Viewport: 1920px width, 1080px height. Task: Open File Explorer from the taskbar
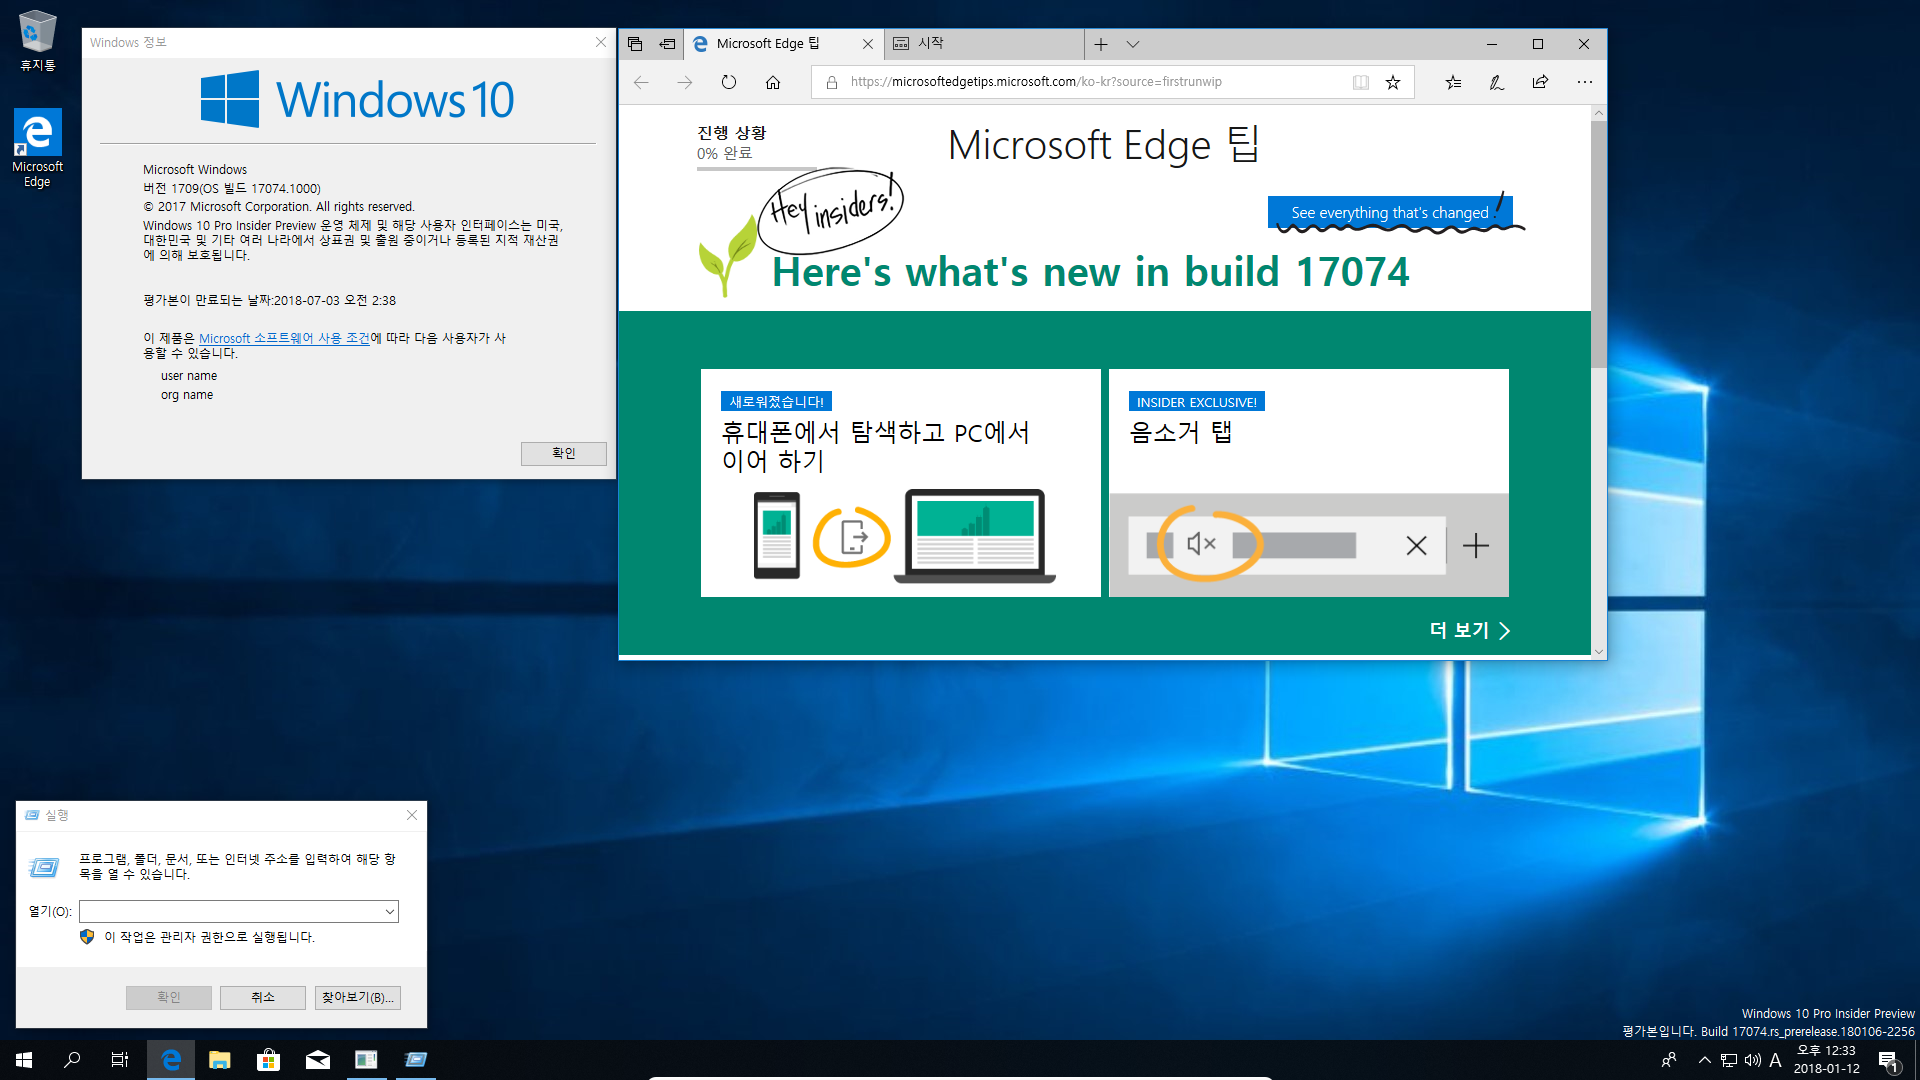(220, 1060)
